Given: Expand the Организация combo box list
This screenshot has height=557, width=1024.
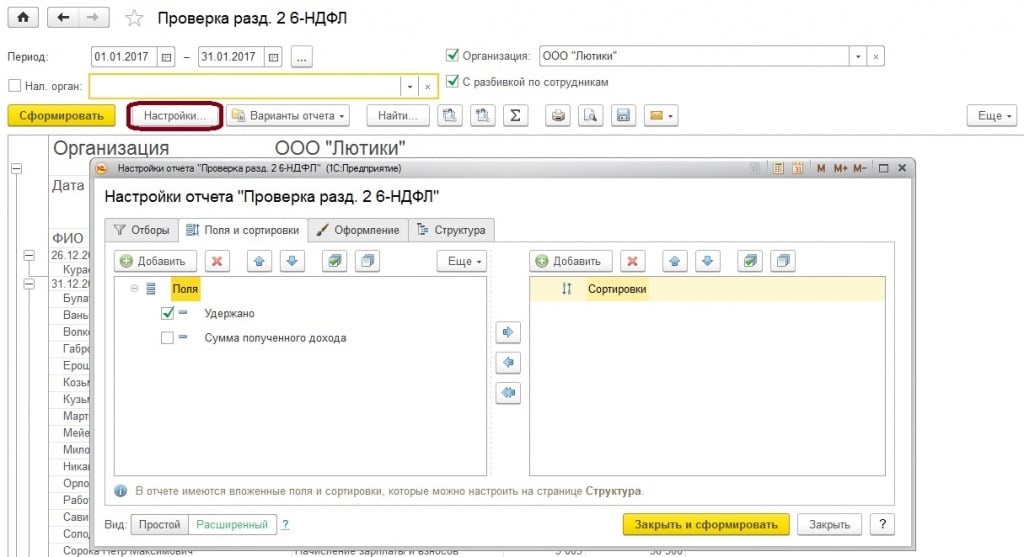Looking at the screenshot, I should point(858,56).
